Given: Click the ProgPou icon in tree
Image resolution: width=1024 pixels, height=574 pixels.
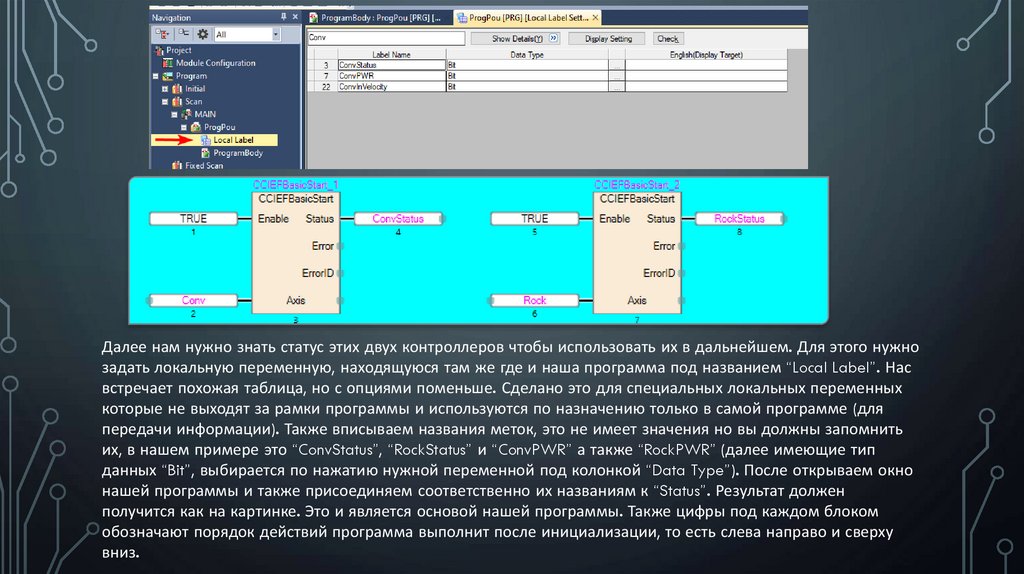Looking at the screenshot, I should [195, 127].
